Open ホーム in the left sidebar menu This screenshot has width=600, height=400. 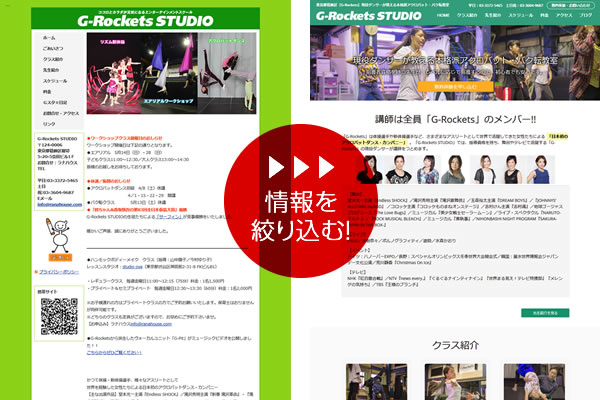pyautogui.click(x=50, y=37)
